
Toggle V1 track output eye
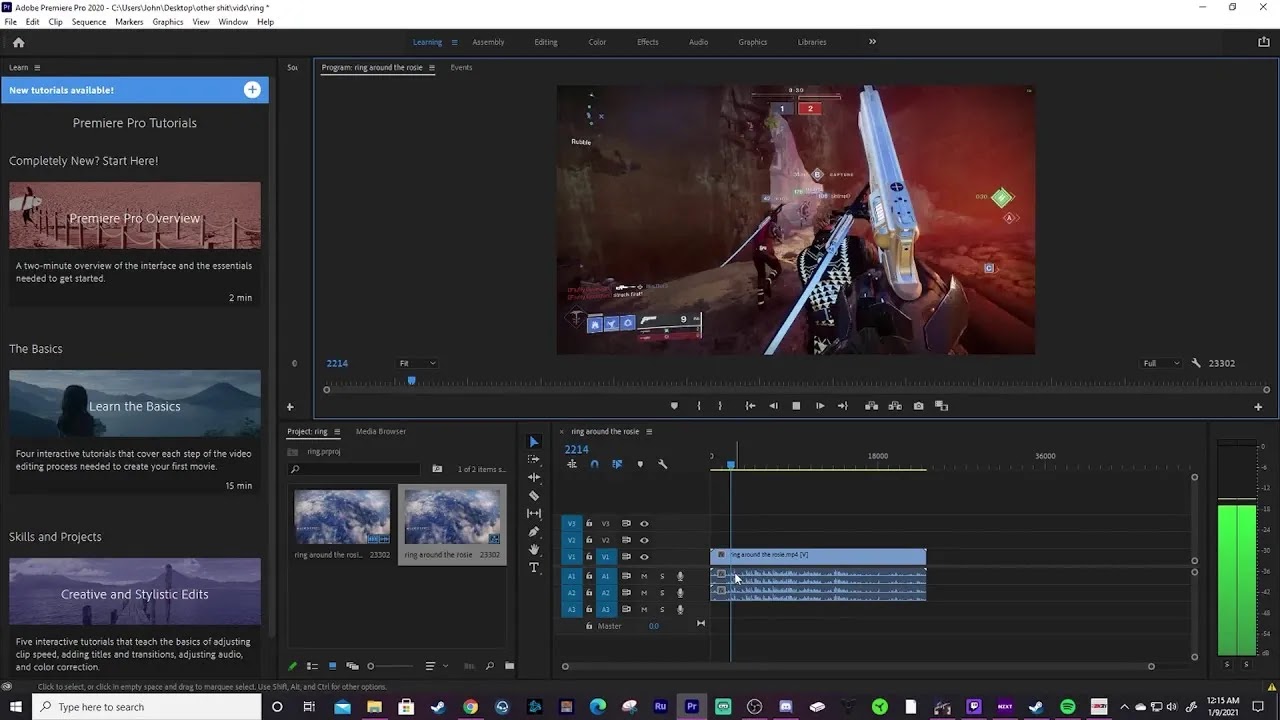coord(644,557)
